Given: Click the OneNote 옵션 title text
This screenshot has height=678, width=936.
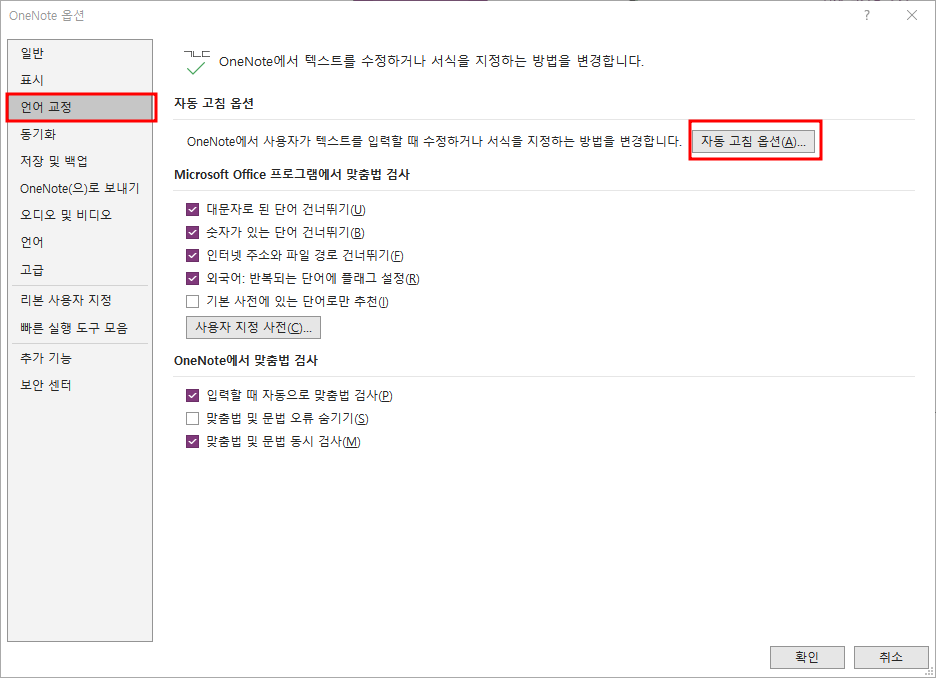Looking at the screenshot, I should (47, 16).
